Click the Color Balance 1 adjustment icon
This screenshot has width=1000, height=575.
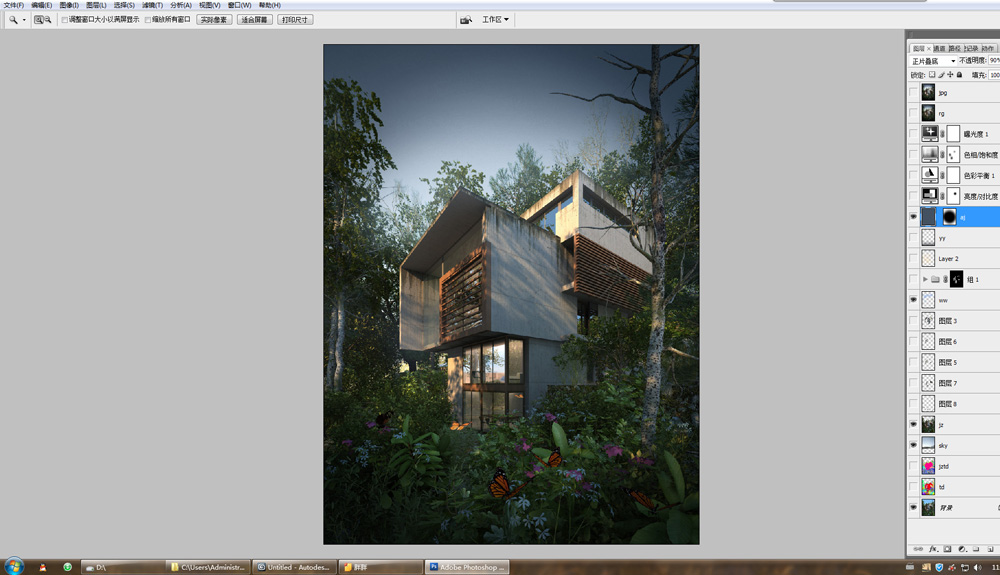[930, 175]
